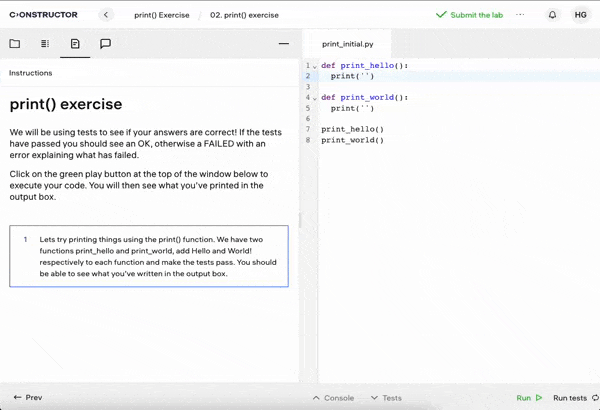Click the print() Exercise breadcrumb
This screenshot has height=410, width=600.
coord(162,15)
